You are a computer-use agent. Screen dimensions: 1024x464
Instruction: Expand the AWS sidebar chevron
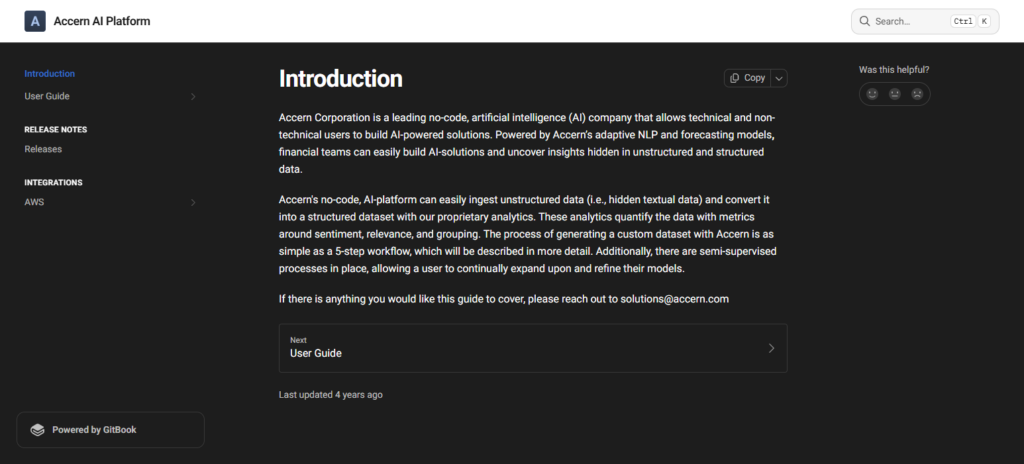pyautogui.click(x=193, y=203)
